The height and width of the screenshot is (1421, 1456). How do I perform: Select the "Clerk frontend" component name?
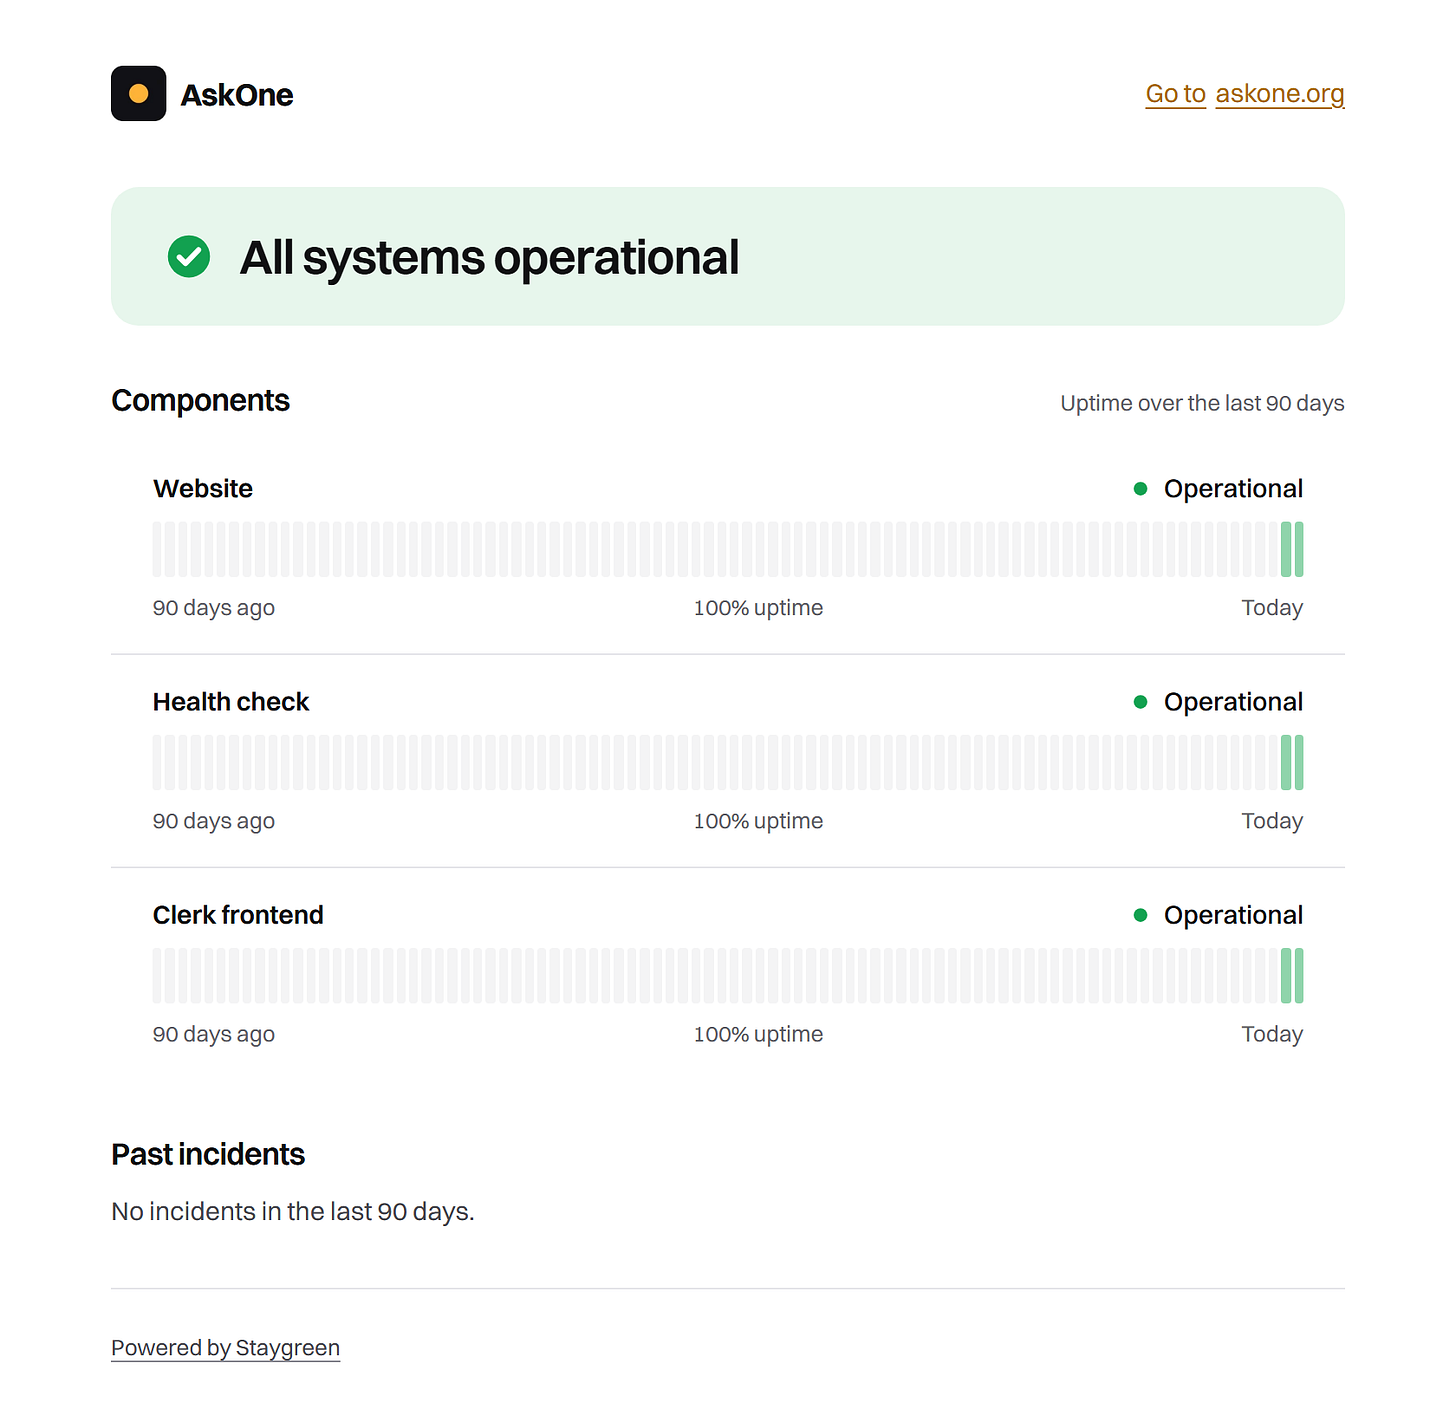point(238,915)
